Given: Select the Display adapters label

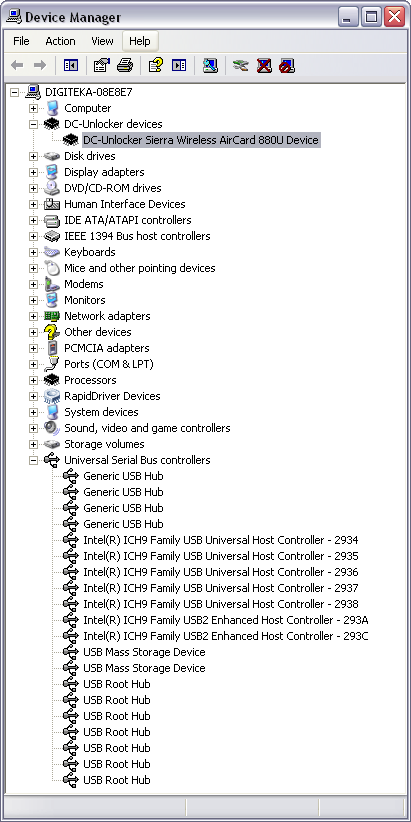Looking at the screenshot, I should pos(104,172).
